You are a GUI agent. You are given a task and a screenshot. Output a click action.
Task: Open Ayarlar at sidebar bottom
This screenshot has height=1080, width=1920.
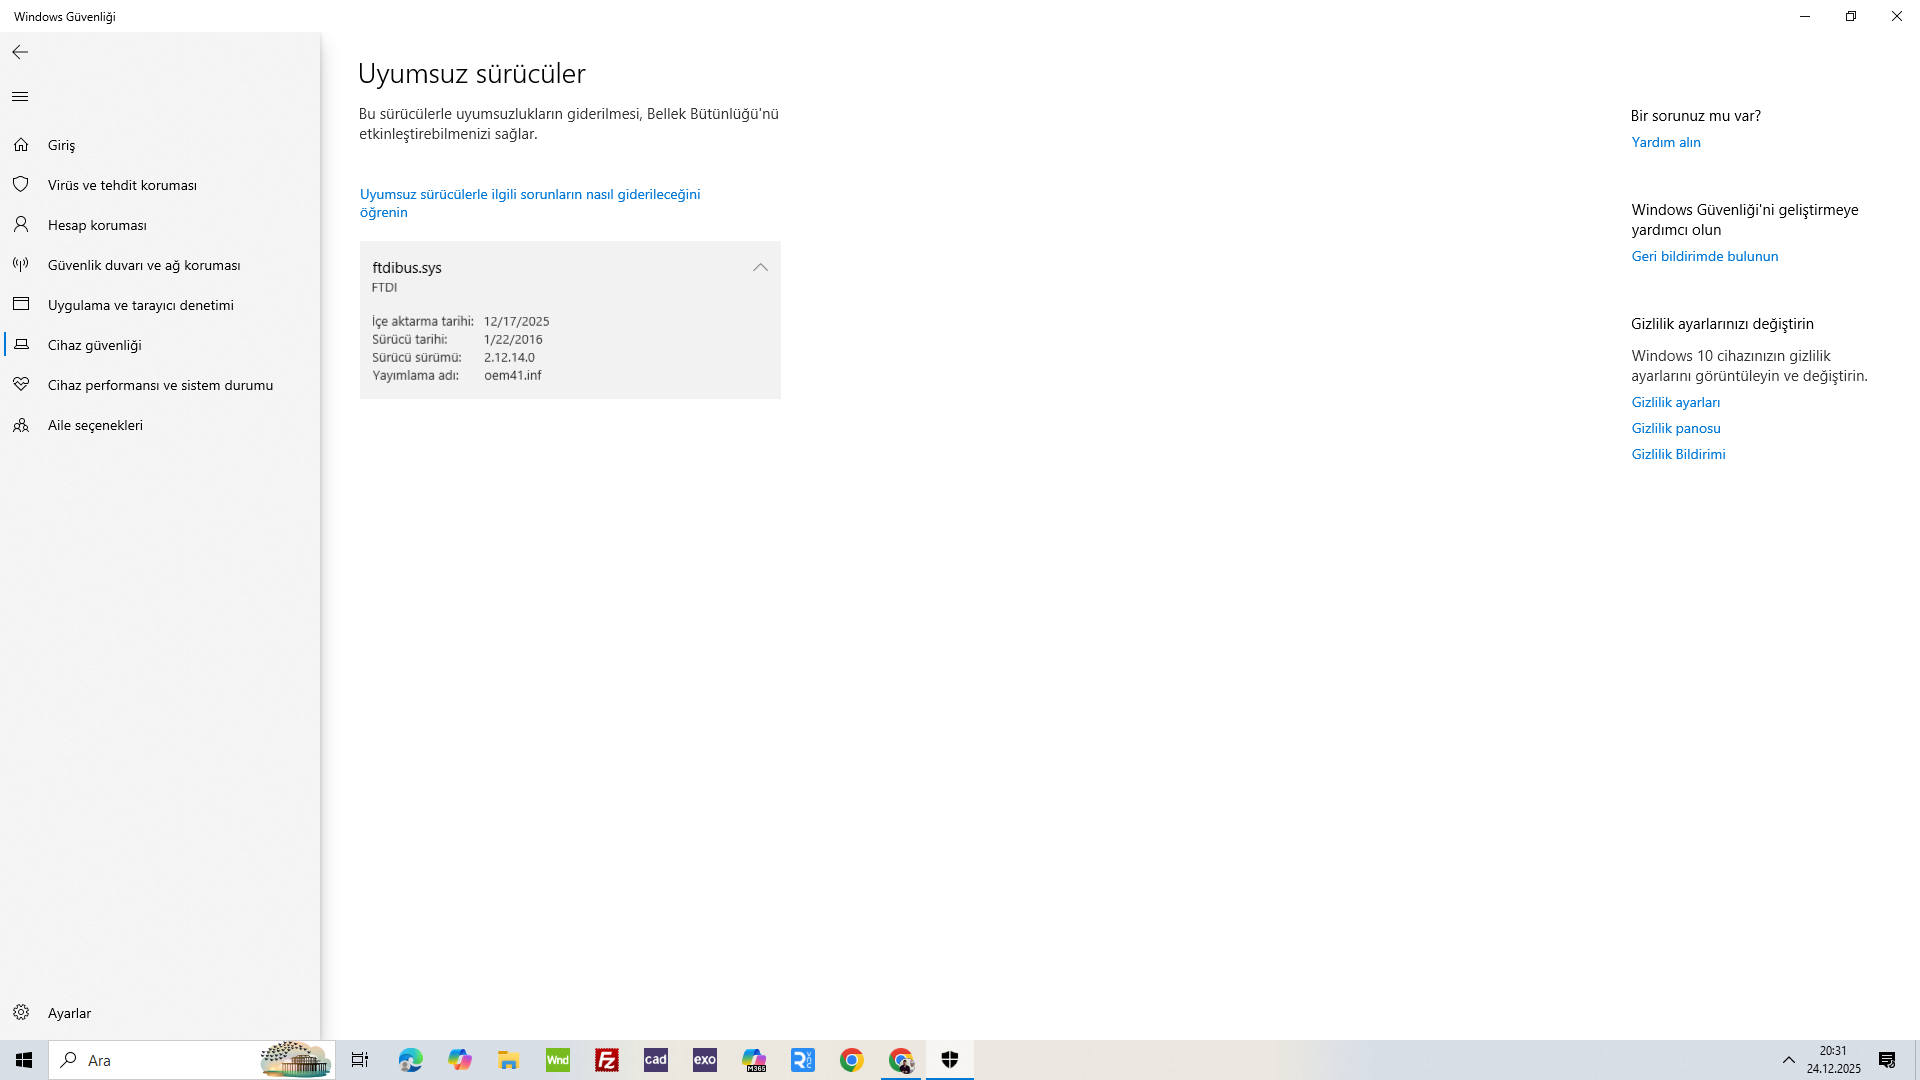click(69, 1013)
